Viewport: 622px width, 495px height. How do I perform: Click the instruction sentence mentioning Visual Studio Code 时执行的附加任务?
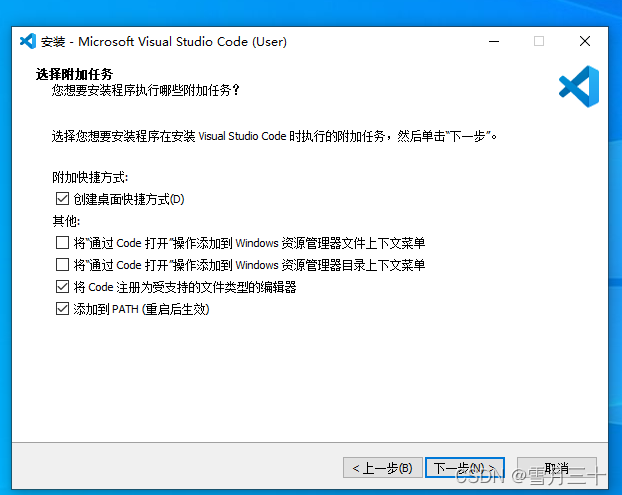(x=274, y=136)
